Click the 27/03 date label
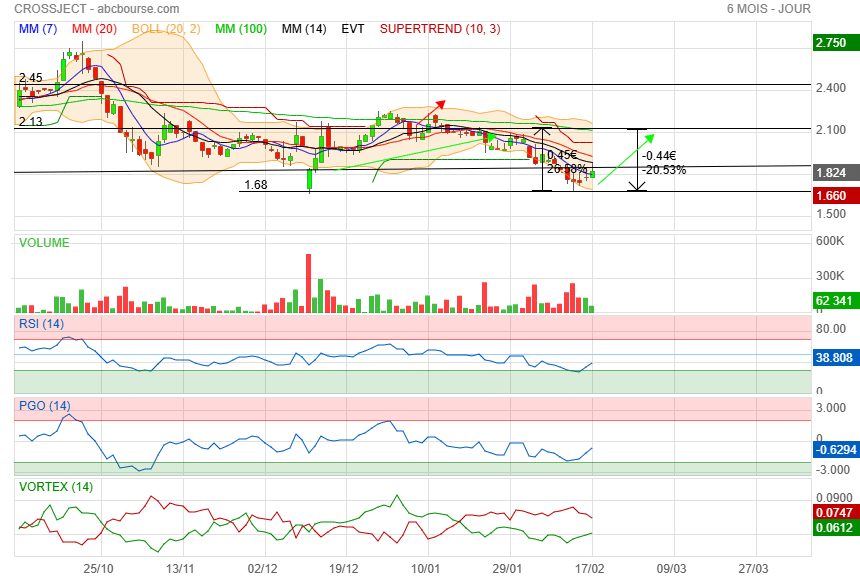The image size is (860, 579). click(x=753, y=569)
